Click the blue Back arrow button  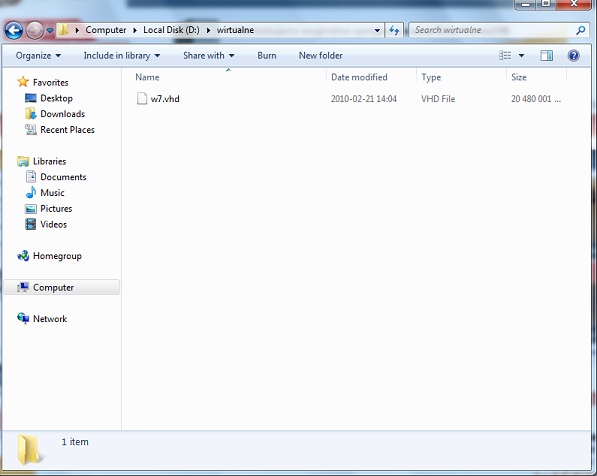click(14, 30)
